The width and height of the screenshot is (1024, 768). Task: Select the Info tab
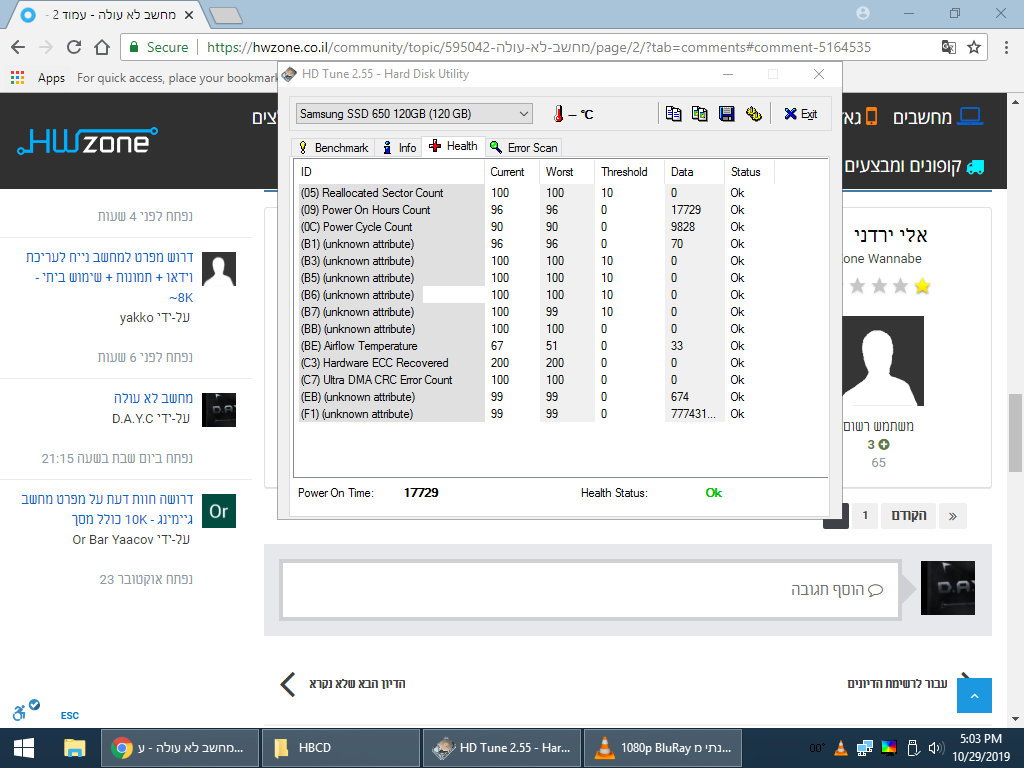point(399,148)
